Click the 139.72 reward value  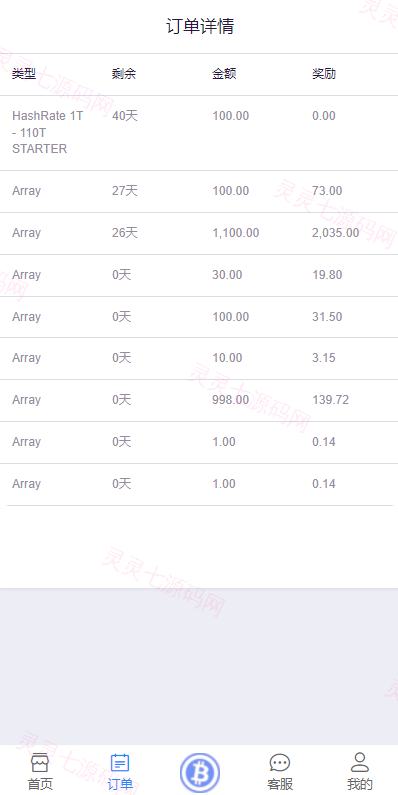pyautogui.click(x=331, y=400)
